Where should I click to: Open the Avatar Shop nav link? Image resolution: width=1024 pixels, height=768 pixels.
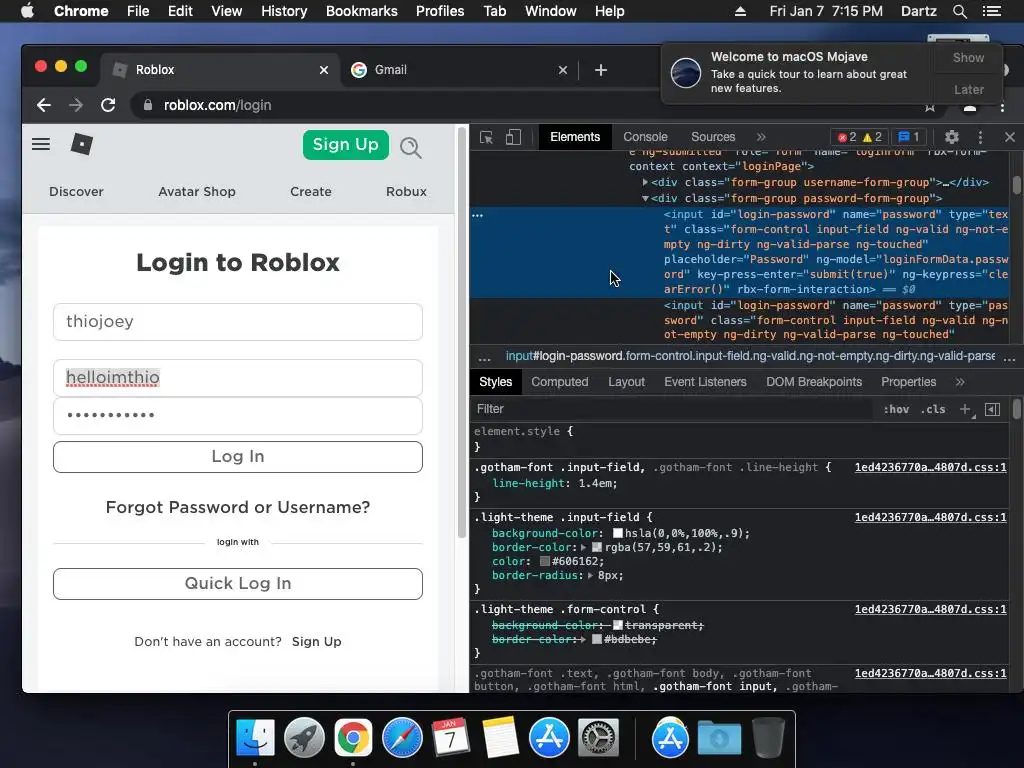tap(197, 192)
